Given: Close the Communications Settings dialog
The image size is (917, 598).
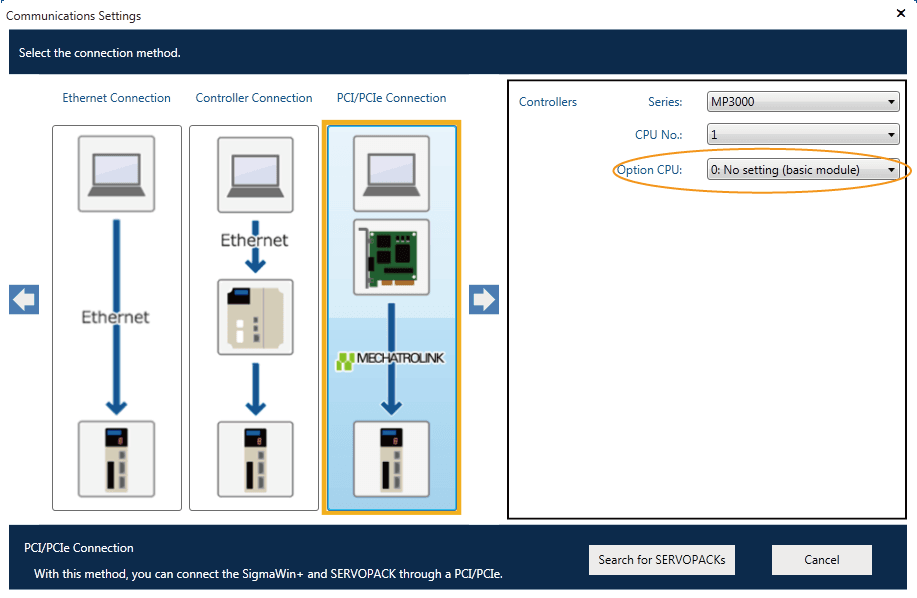Looking at the screenshot, I should click(900, 13).
